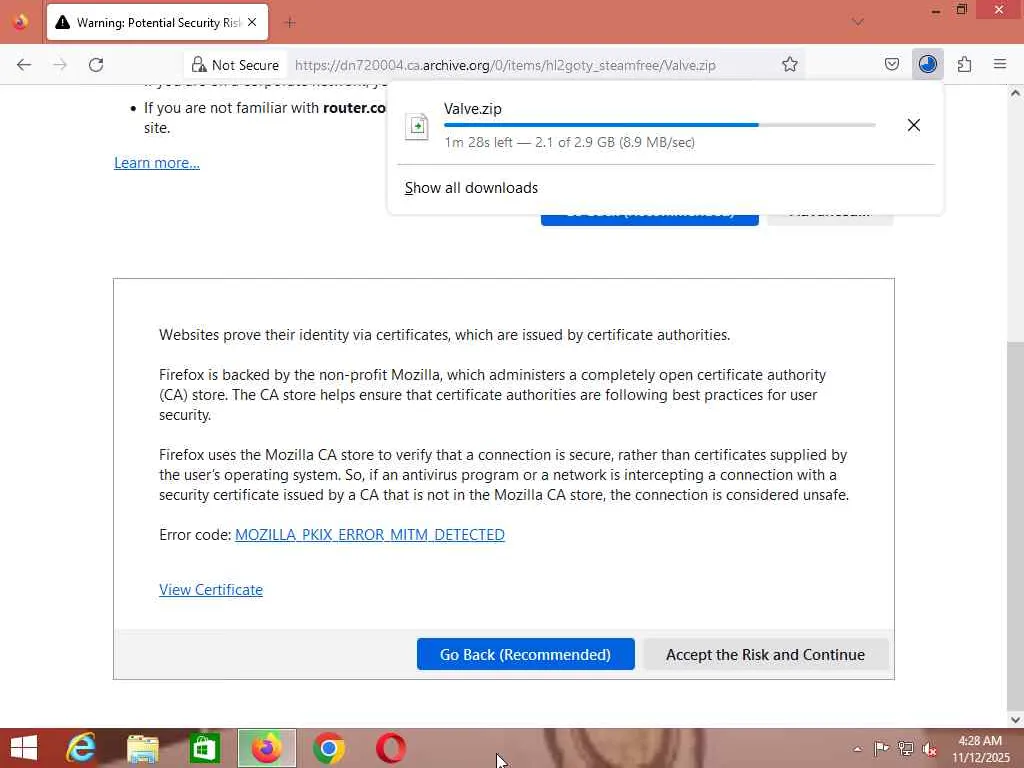Click the muted volume tray icon

929,748
